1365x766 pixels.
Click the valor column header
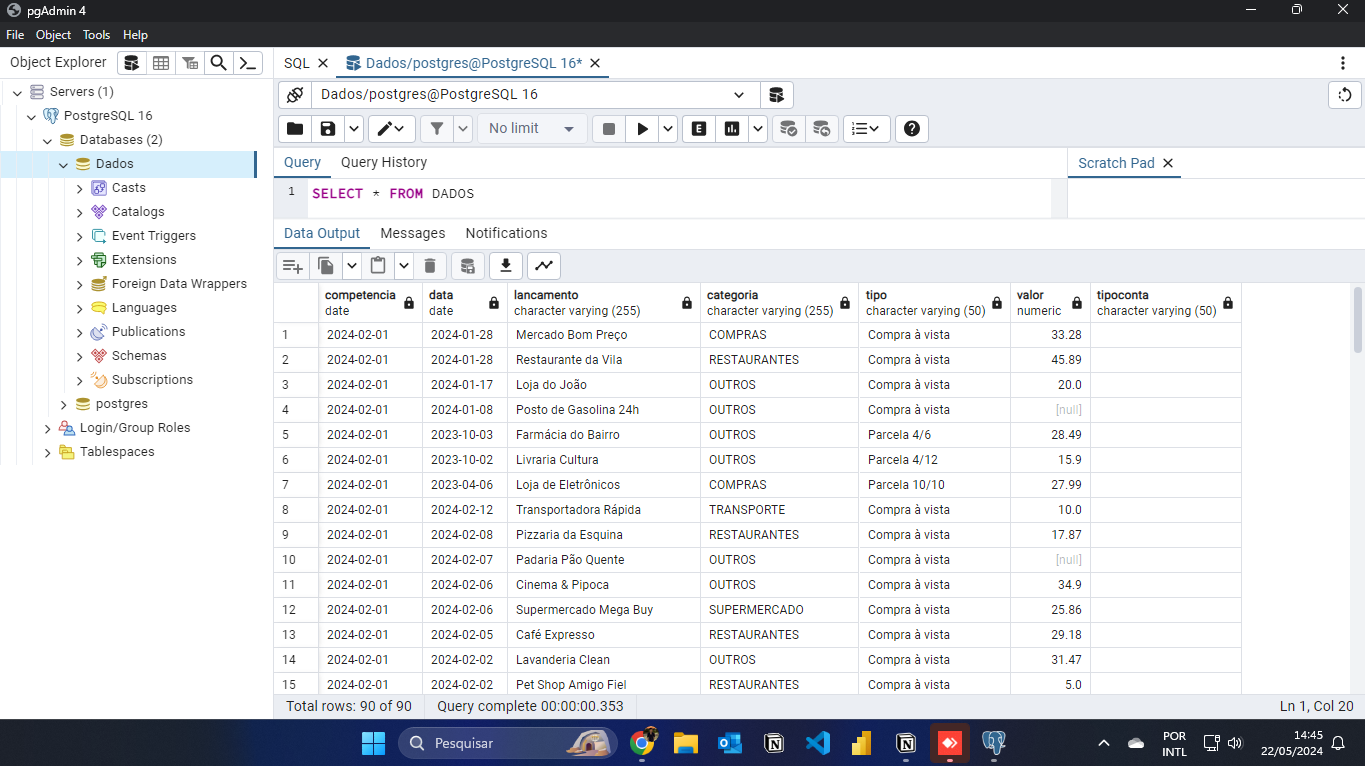coord(1050,303)
